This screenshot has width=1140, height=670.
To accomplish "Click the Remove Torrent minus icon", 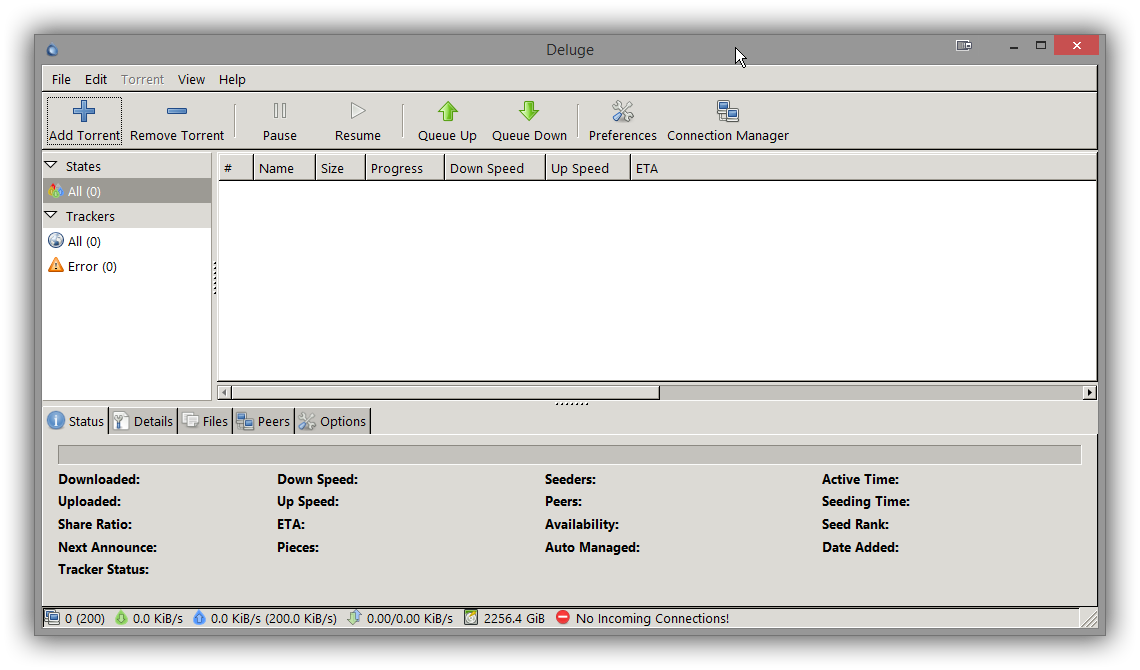I will [x=177, y=111].
